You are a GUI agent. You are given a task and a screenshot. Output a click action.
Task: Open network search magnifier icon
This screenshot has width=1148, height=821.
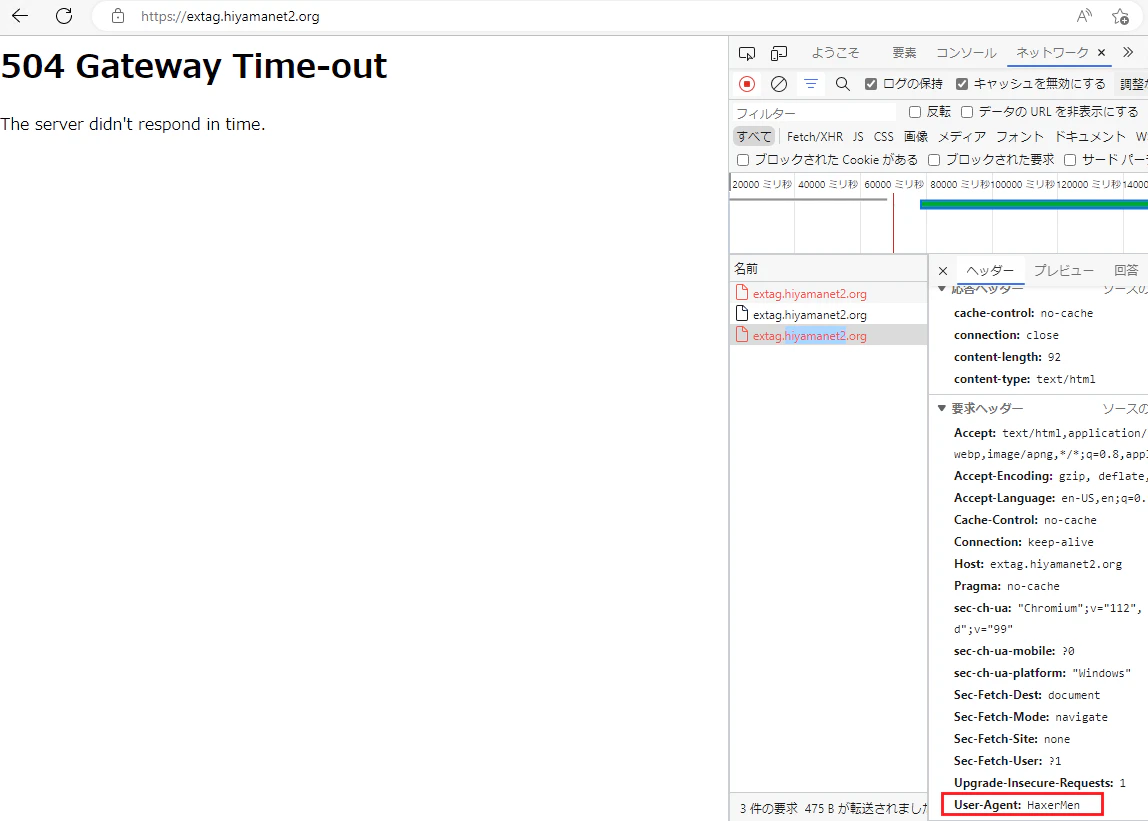pyautogui.click(x=843, y=84)
